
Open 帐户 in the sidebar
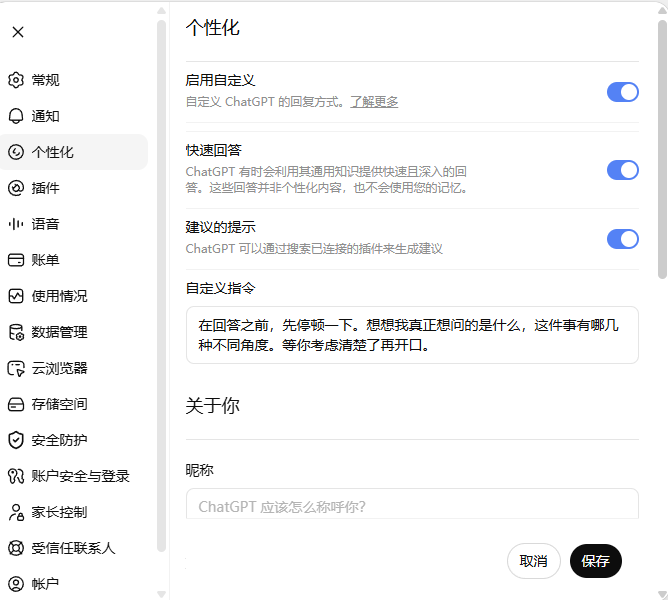coord(74,584)
